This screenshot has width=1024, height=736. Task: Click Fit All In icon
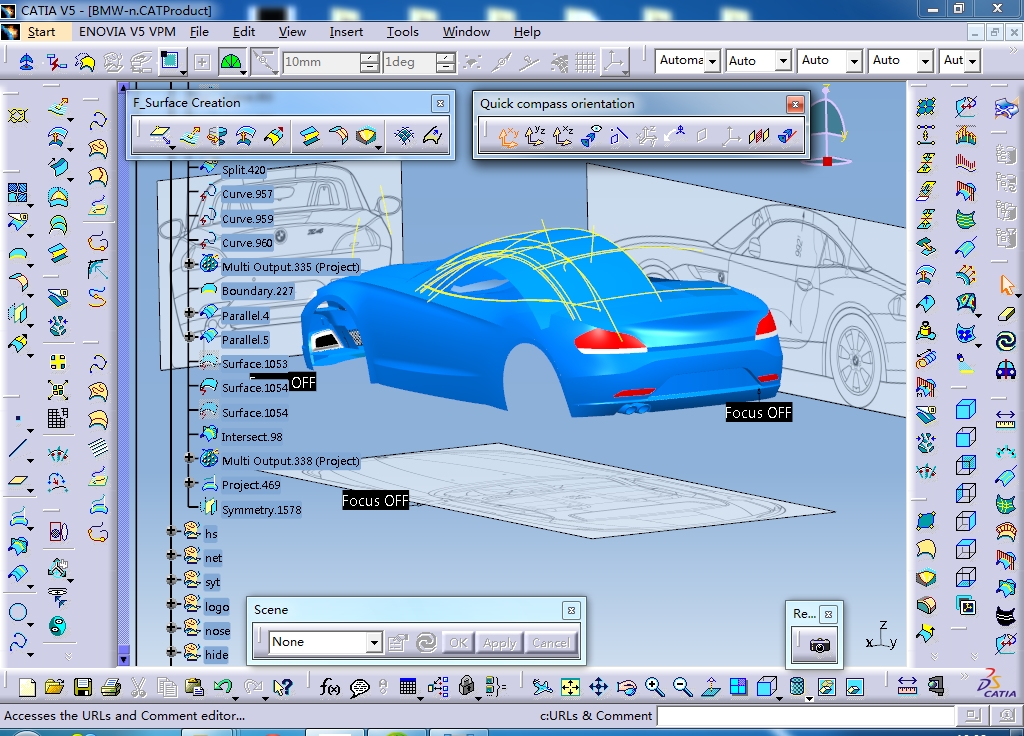tap(570, 687)
